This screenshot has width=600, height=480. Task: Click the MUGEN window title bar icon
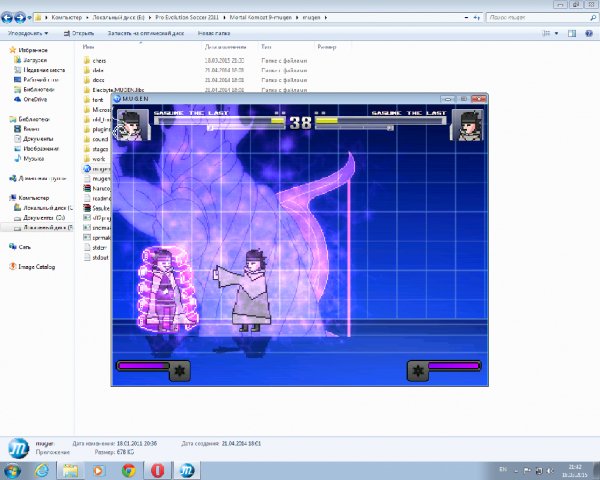(117, 99)
